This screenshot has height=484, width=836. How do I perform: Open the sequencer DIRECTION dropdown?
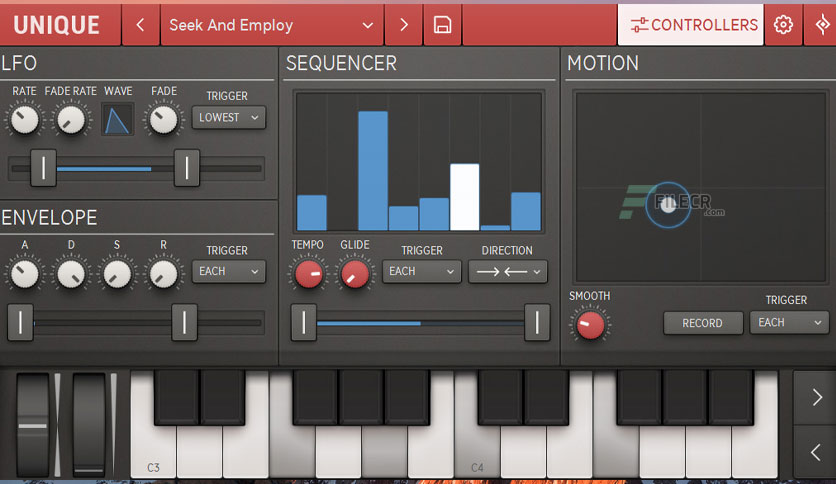(508, 271)
